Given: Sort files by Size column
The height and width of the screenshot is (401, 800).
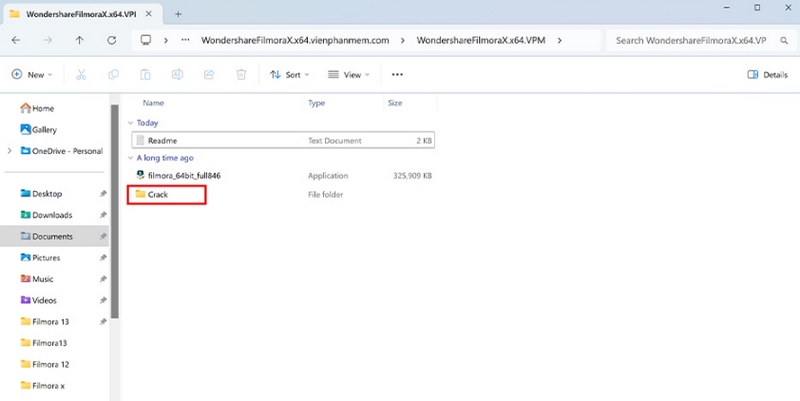Looking at the screenshot, I should click(x=395, y=103).
